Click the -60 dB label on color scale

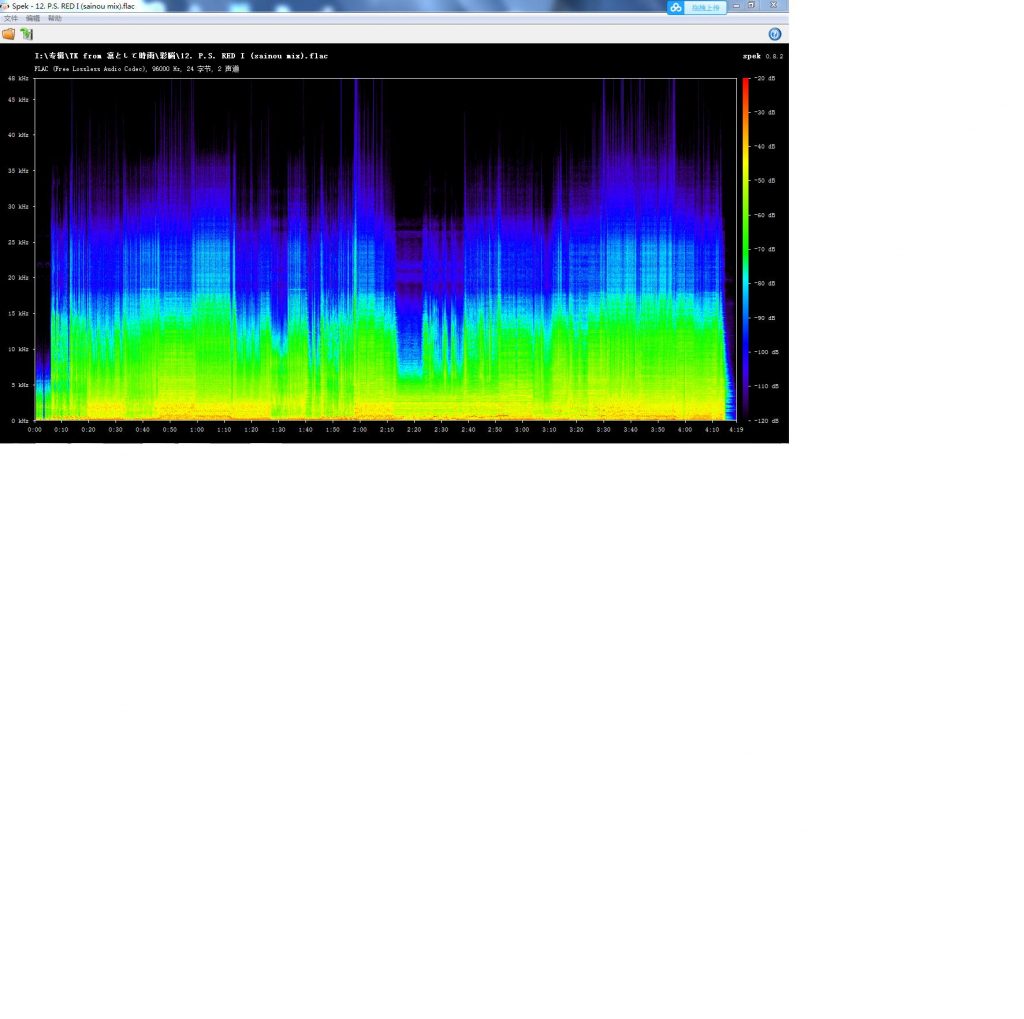[765, 215]
